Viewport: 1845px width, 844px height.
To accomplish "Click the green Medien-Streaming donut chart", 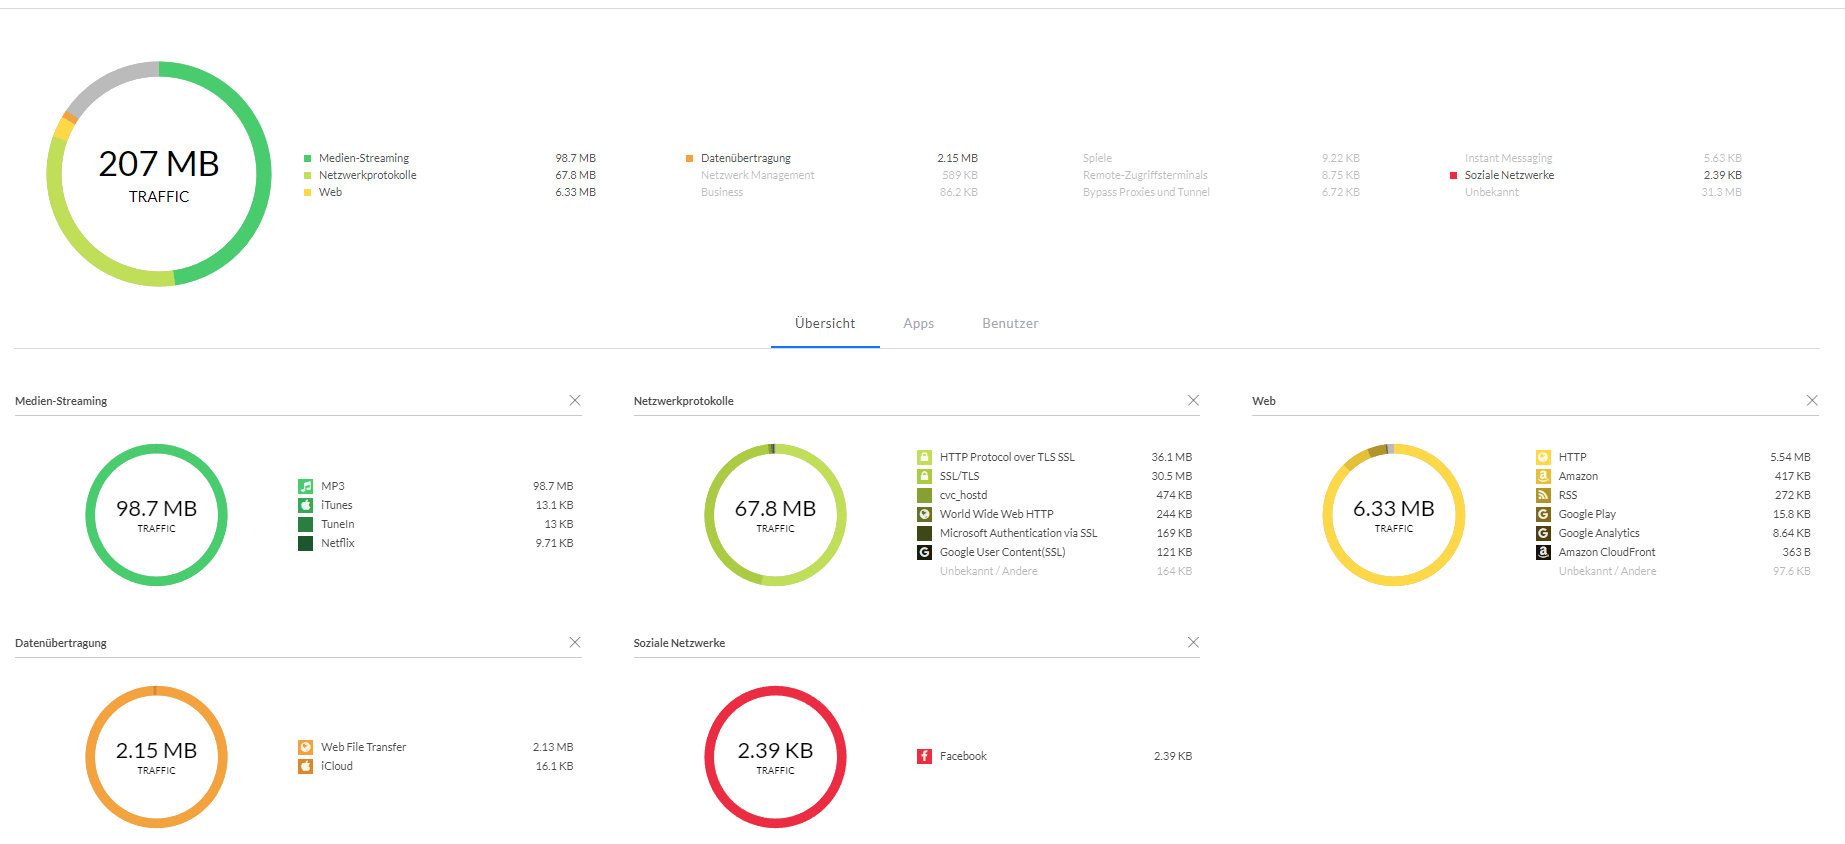I will 157,515.
